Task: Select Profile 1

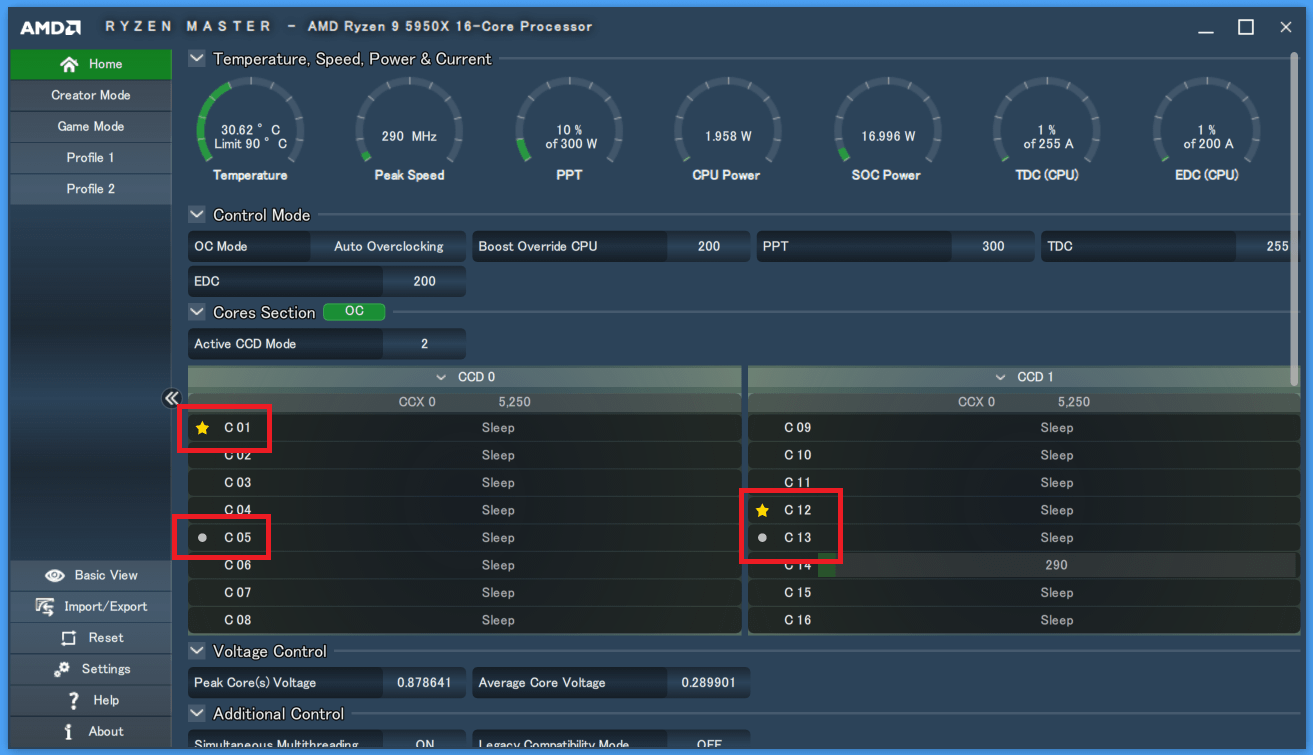Action: [91, 158]
